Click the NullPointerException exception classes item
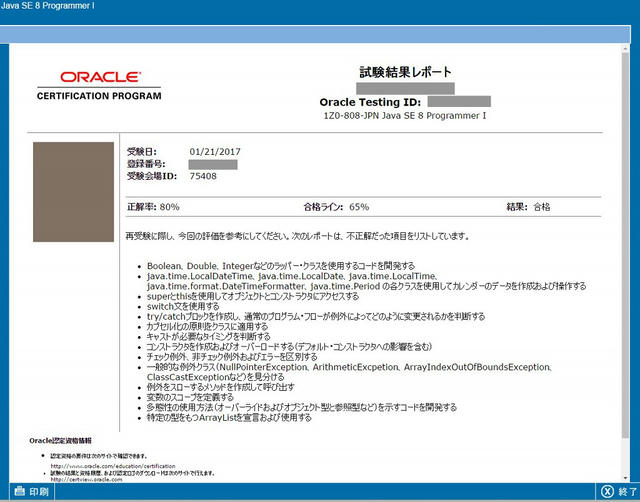The width and height of the screenshot is (640, 502). pos(349,372)
